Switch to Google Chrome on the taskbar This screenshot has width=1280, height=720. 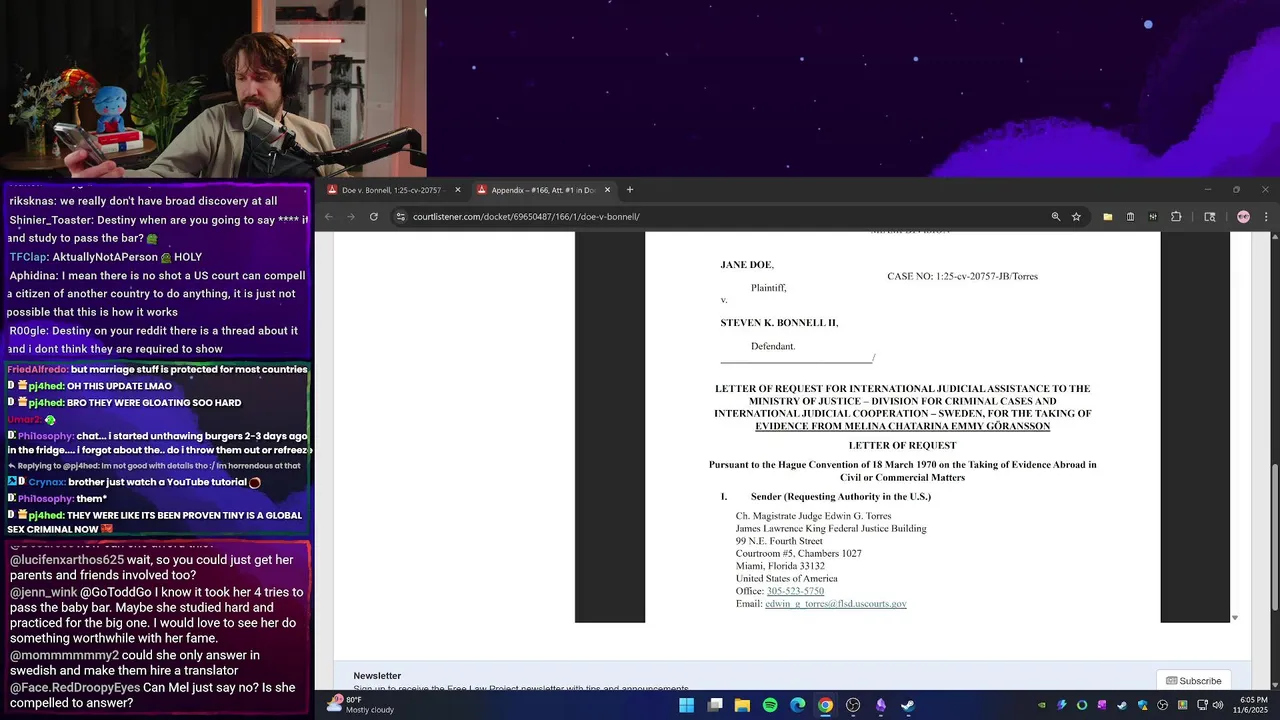(825, 705)
